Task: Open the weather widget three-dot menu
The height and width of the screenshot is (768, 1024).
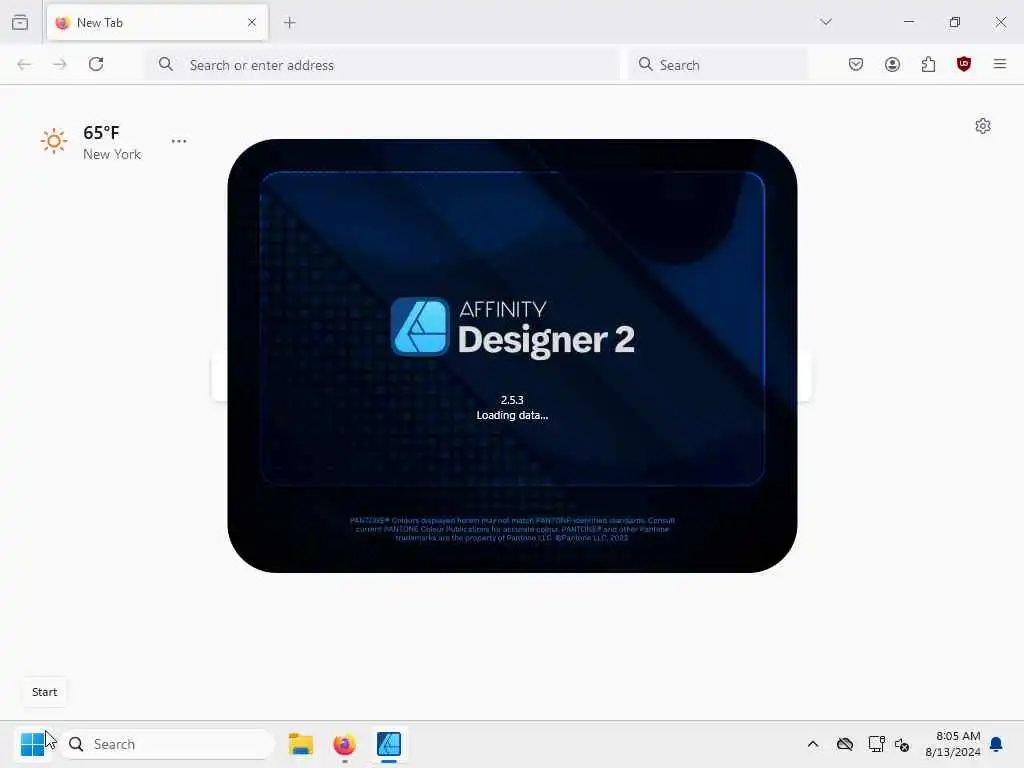Action: coord(179,141)
